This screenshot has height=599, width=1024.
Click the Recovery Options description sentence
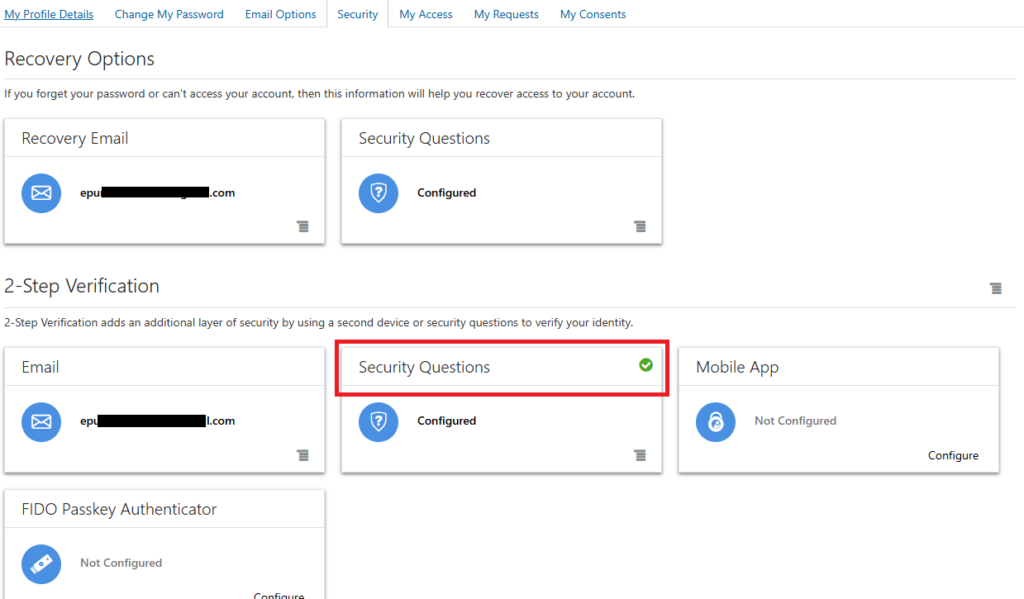tap(319, 93)
